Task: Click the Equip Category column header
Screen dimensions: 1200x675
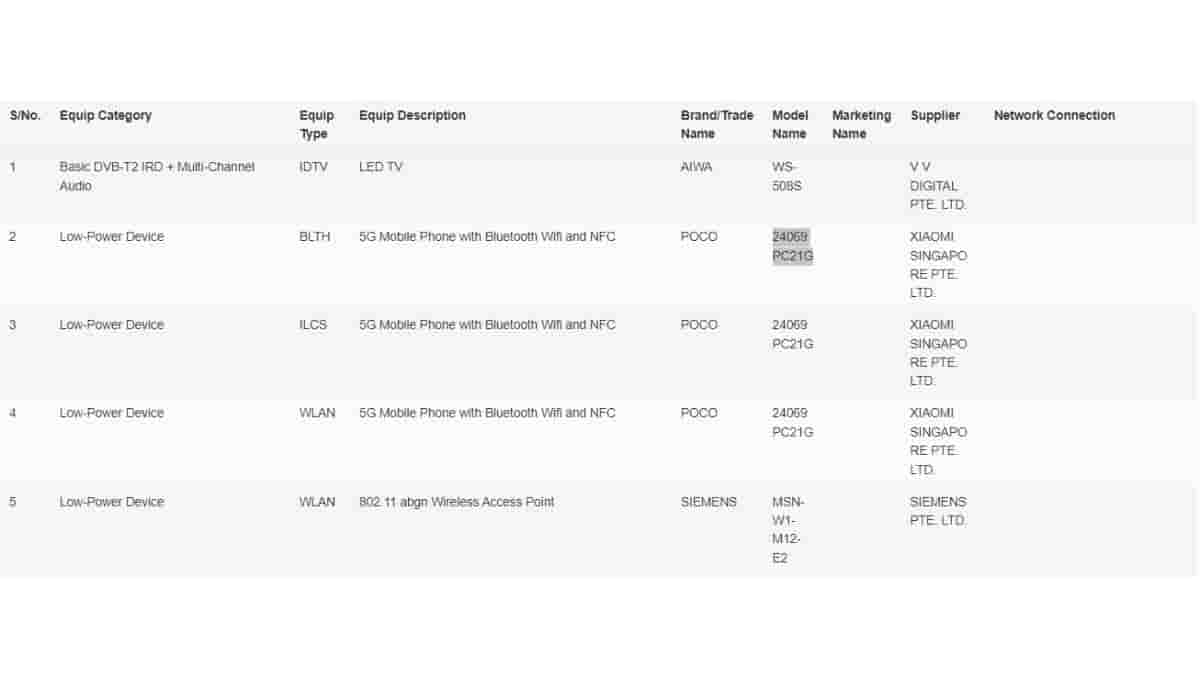Action: [105, 116]
